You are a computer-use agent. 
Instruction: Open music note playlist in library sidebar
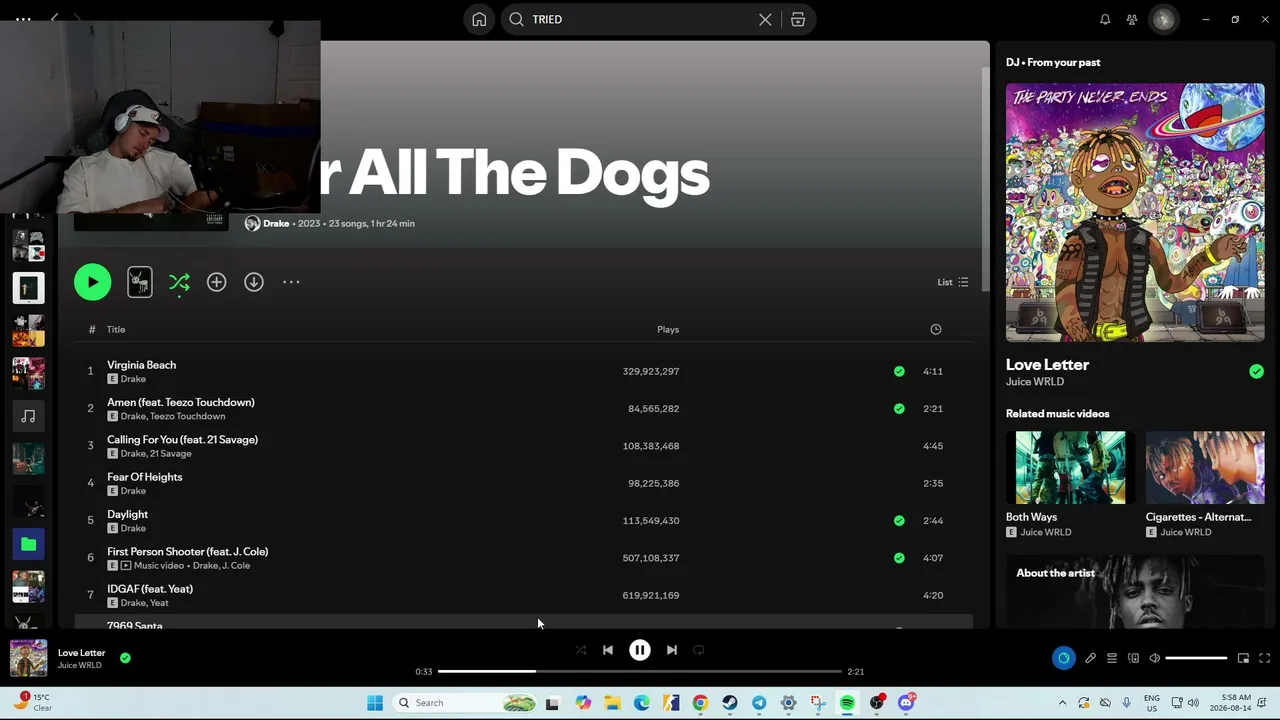pyautogui.click(x=28, y=416)
